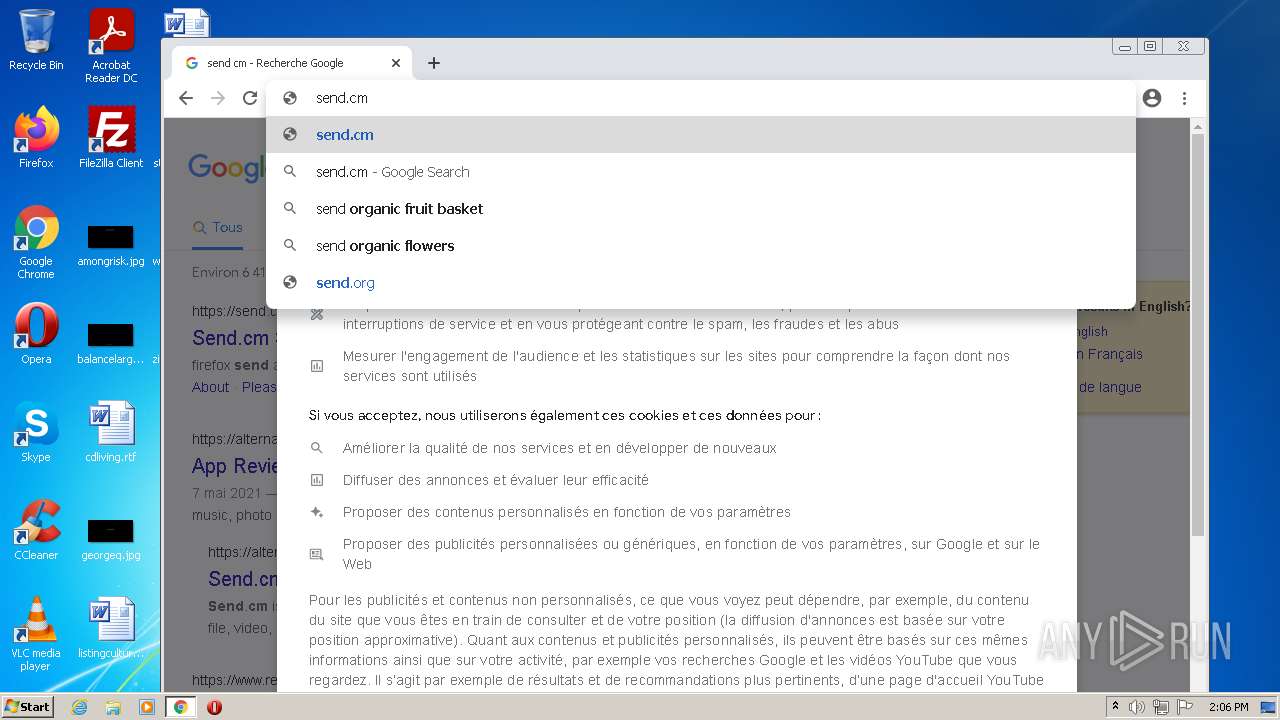Open Chrome three-dot menu
The image size is (1280, 720).
click(1184, 98)
